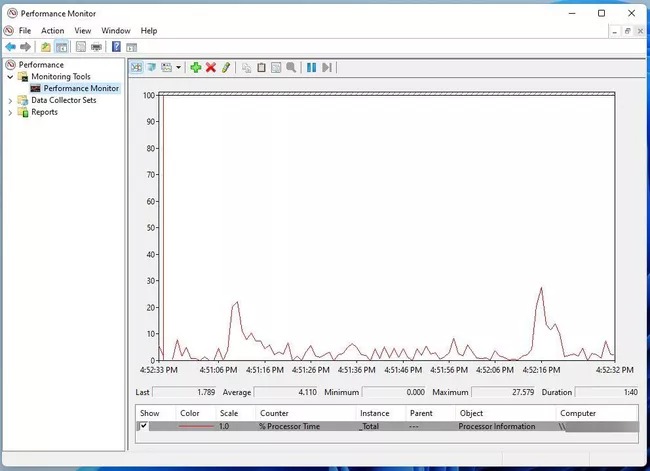650x471 pixels.
Task: Click the Properties icon in the MMC toolbar
Action: click(x=81, y=47)
